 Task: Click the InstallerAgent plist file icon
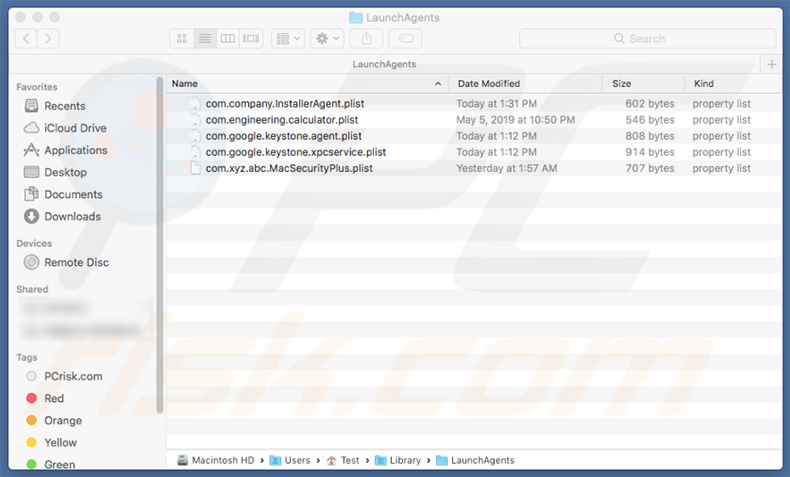click(x=195, y=104)
